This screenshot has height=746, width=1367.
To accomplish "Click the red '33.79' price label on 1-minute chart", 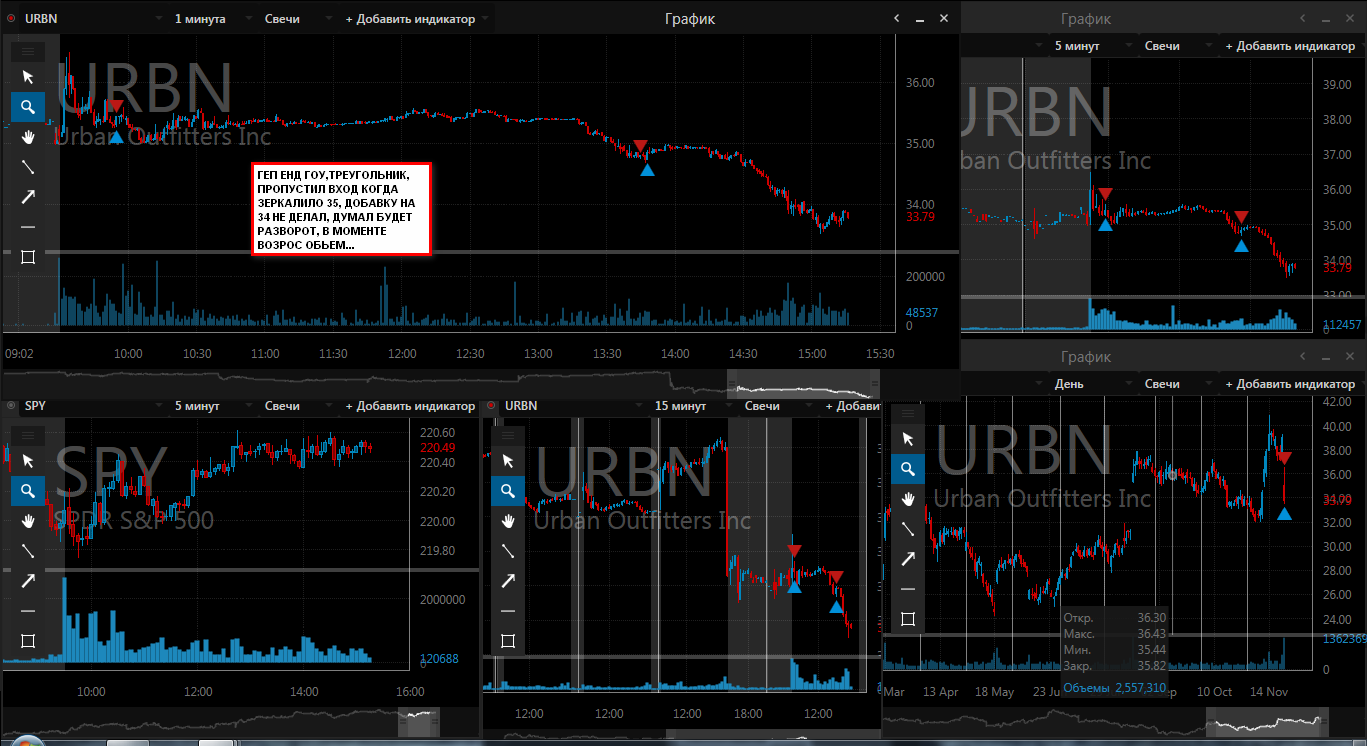I will coord(920,215).
